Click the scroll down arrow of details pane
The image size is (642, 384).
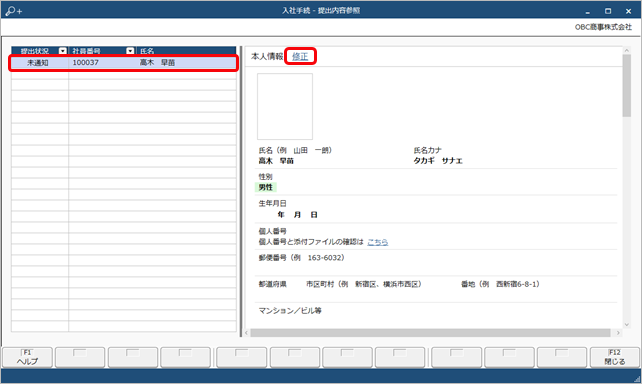[626, 325]
